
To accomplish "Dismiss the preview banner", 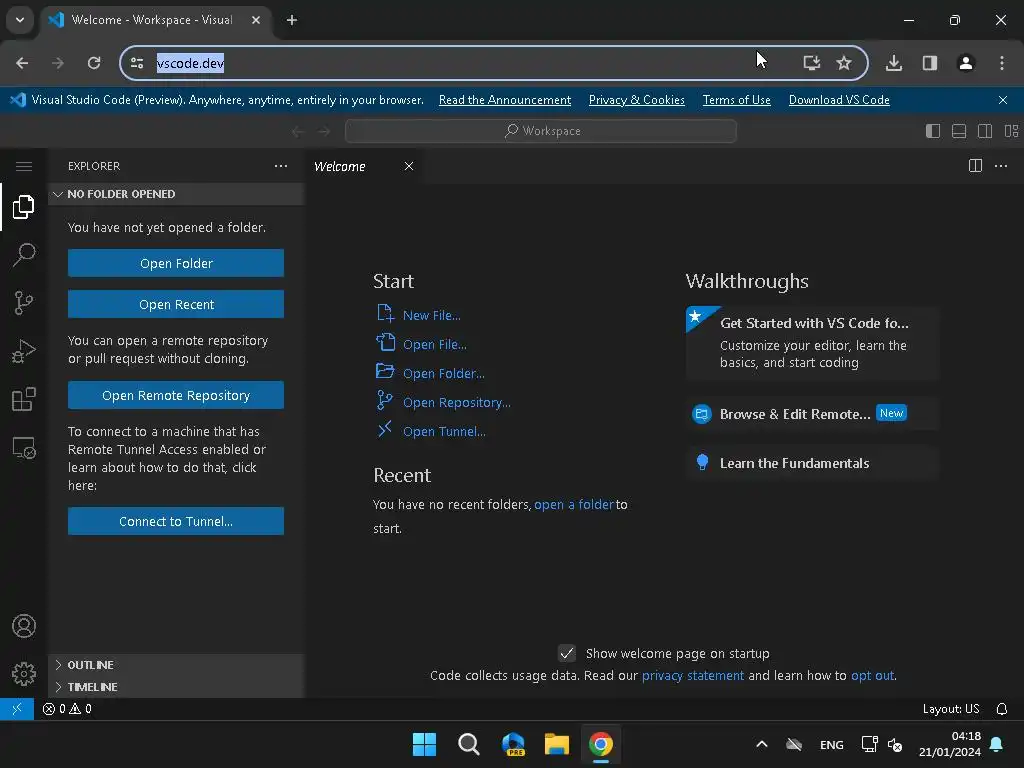I will point(1003,100).
